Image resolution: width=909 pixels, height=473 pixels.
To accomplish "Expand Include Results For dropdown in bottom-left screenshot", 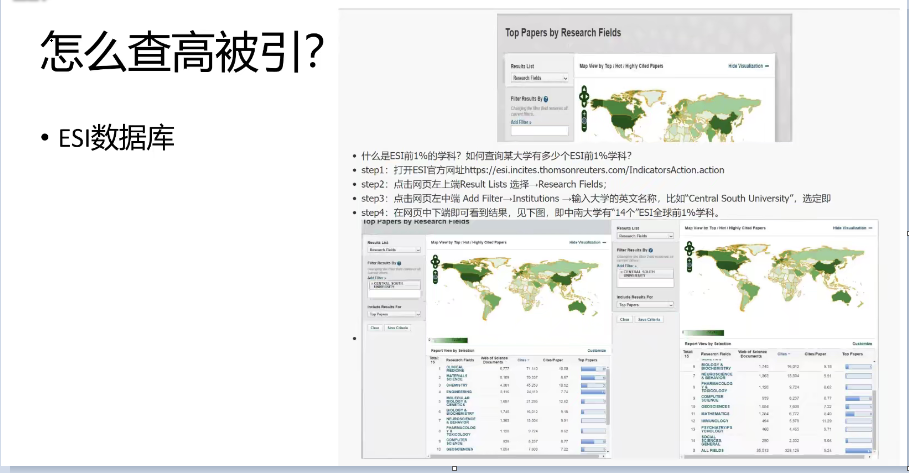I will pyautogui.click(x=393, y=313).
